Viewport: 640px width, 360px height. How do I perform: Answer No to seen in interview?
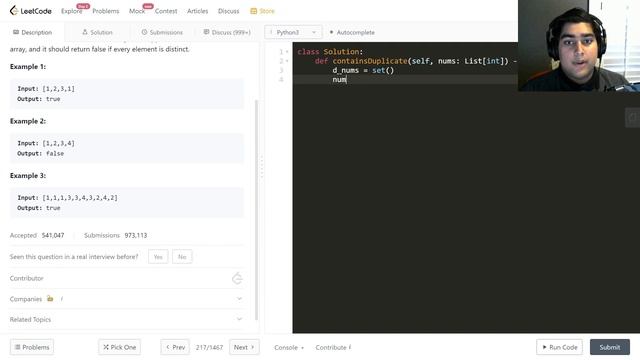[x=182, y=257]
